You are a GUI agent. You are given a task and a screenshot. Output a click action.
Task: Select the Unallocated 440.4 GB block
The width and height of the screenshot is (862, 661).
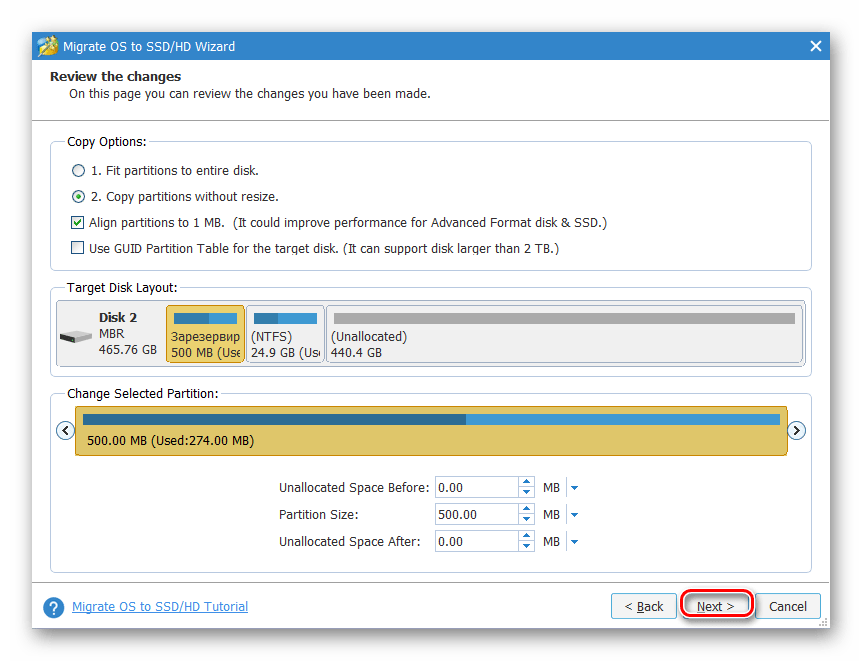(x=565, y=334)
